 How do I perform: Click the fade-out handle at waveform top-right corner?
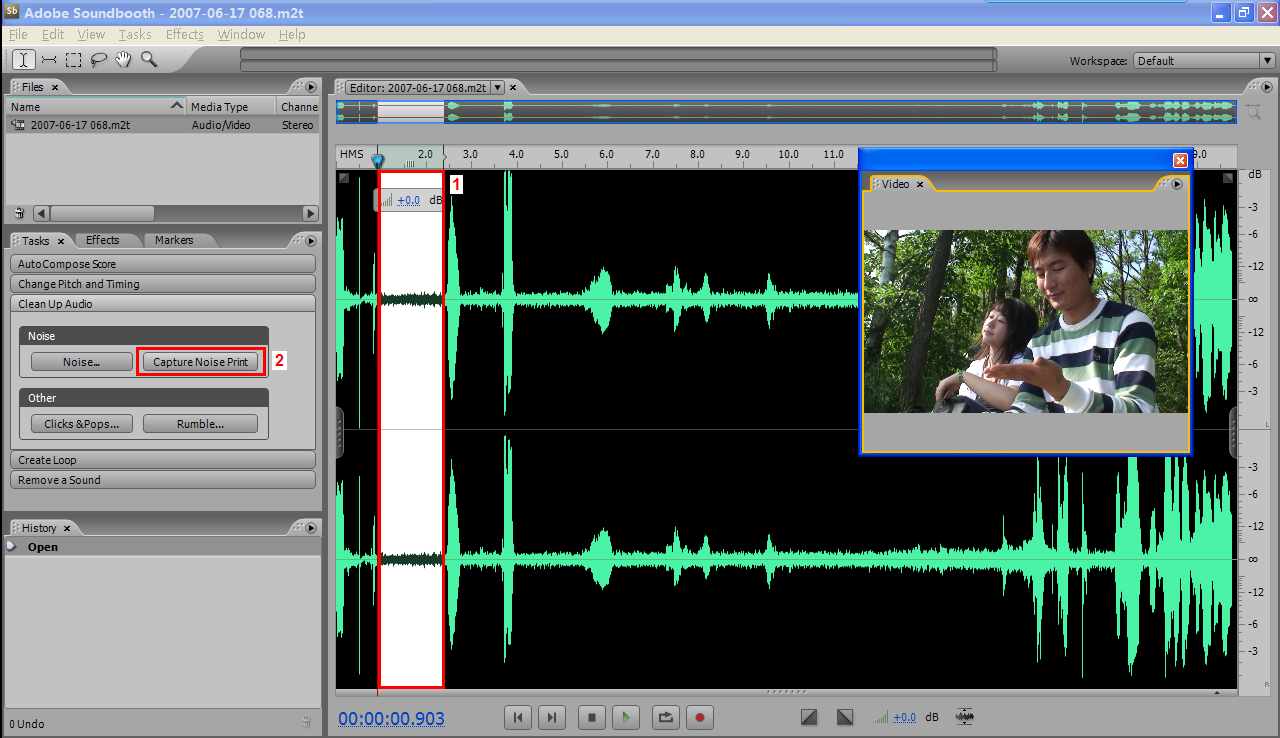click(1229, 178)
